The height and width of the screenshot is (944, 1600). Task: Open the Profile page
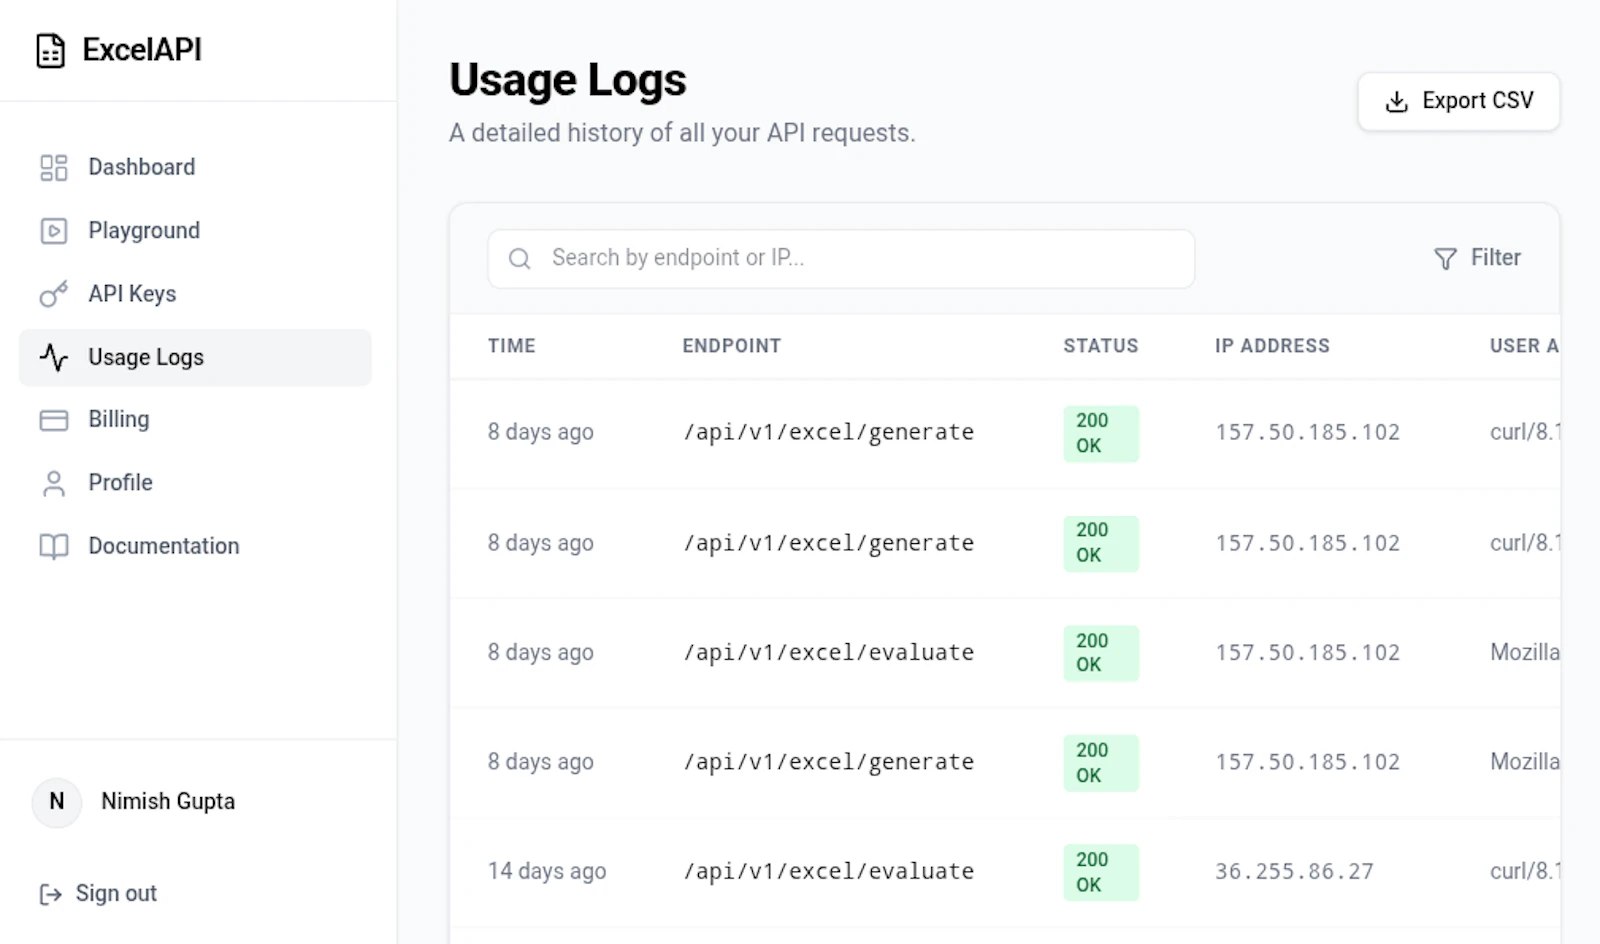tap(195, 483)
